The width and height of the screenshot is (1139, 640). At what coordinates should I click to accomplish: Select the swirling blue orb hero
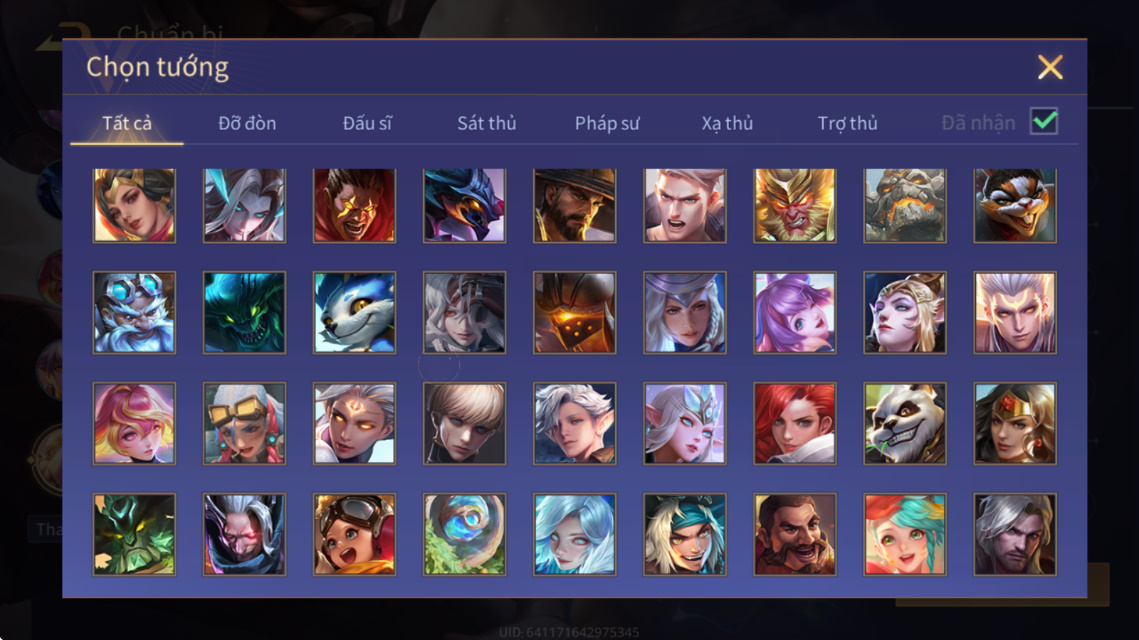tap(465, 535)
